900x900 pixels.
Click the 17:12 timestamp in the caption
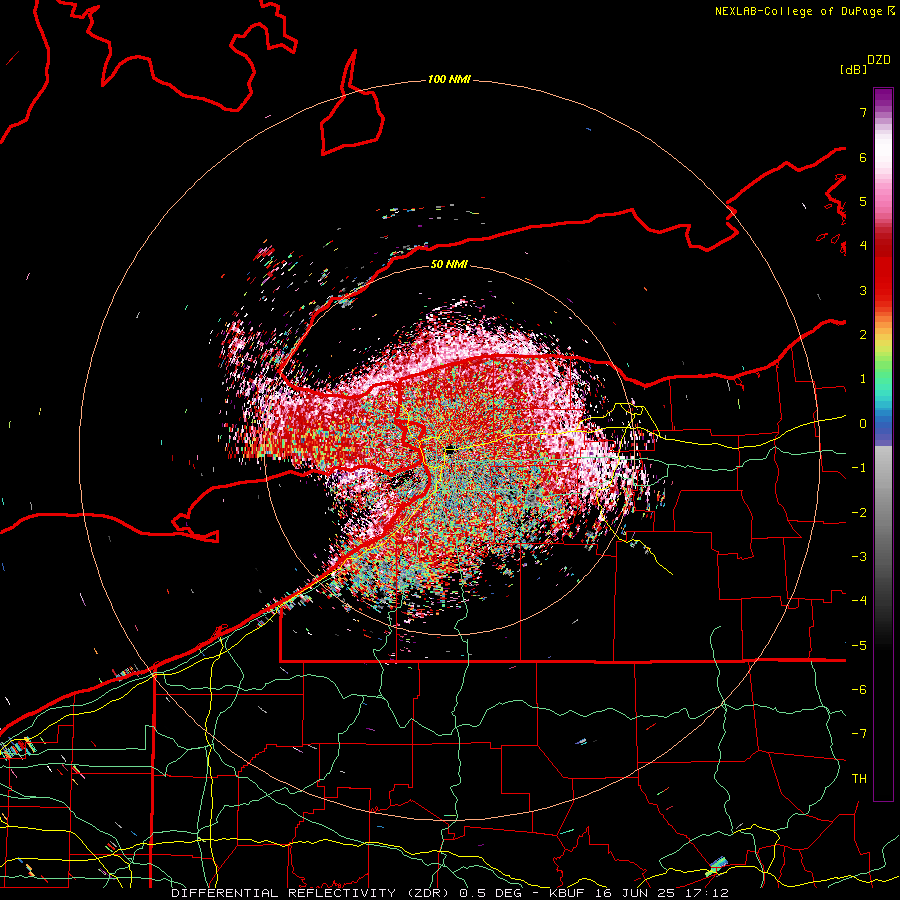click(709, 893)
